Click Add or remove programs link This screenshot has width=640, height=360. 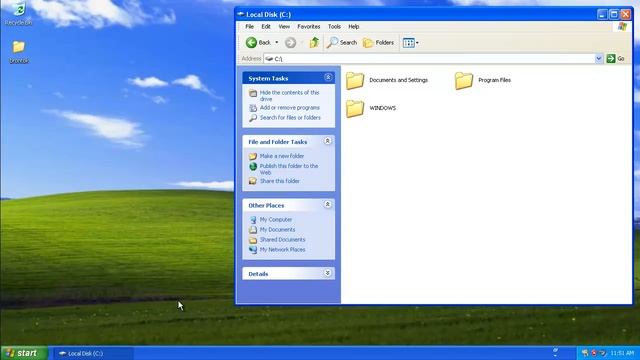tap(290, 108)
